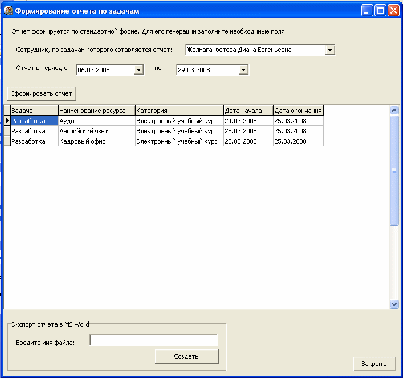The width and height of the screenshot is (404, 379).
Task: Click the Сформировать отчет button
Action: tap(42, 94)
